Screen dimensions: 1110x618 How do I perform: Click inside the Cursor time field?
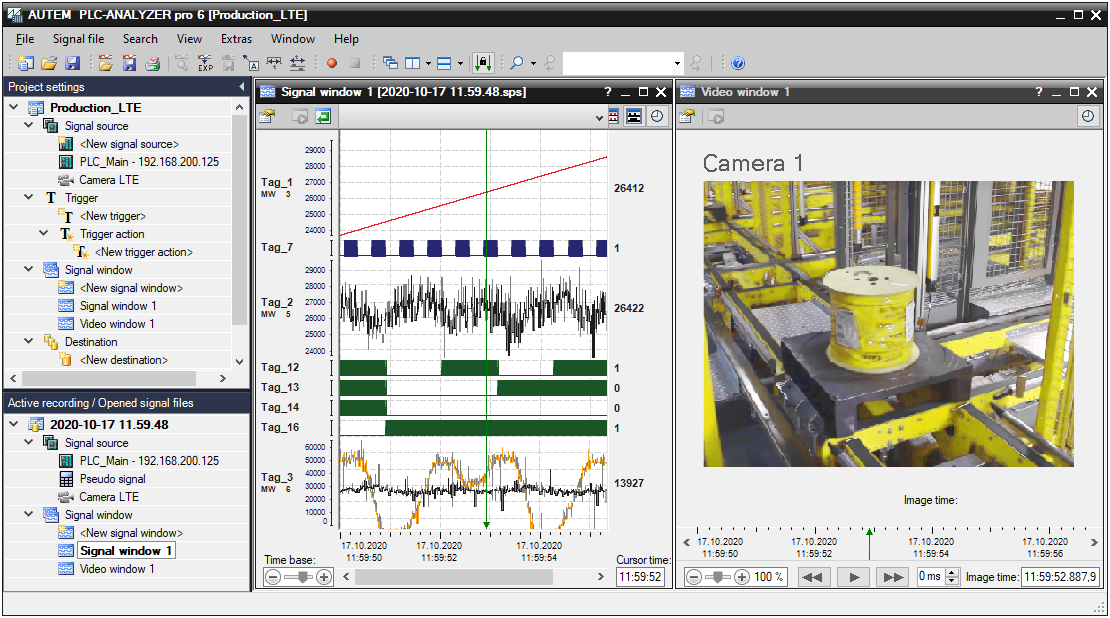click(641, 577)
